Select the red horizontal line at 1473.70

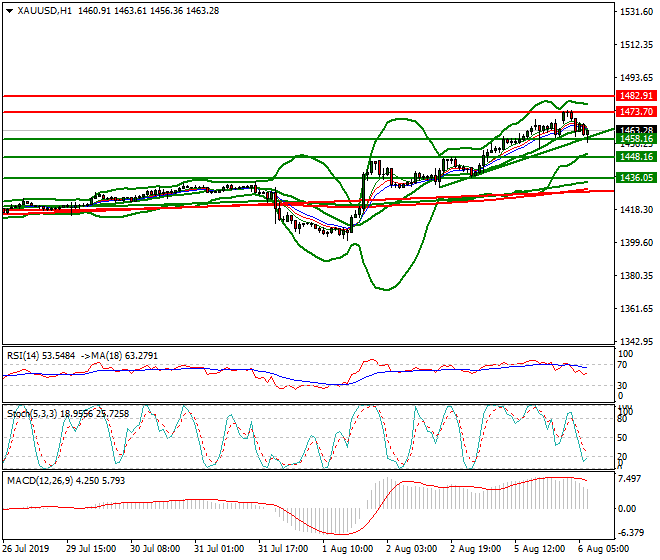coord(308,112)
